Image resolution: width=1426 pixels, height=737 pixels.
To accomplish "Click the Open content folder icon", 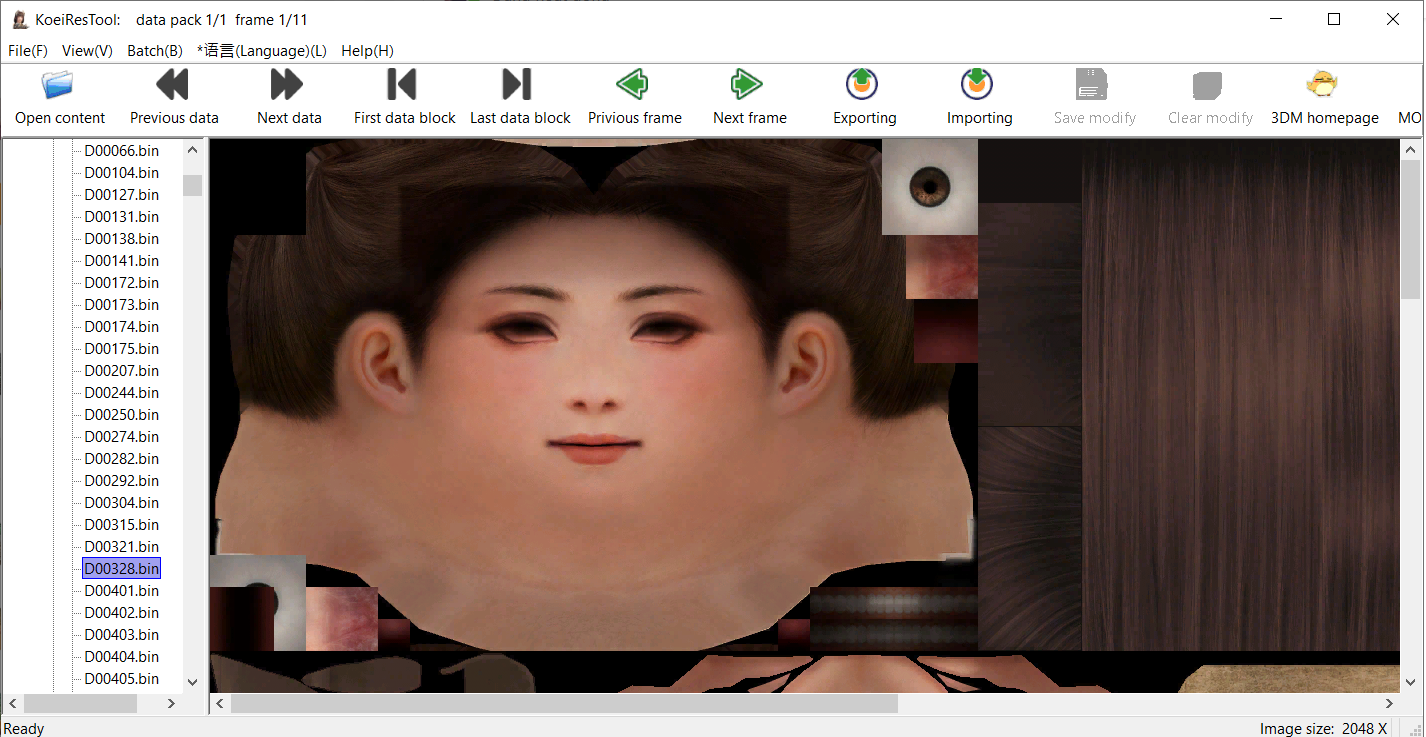I will (58, 84).
